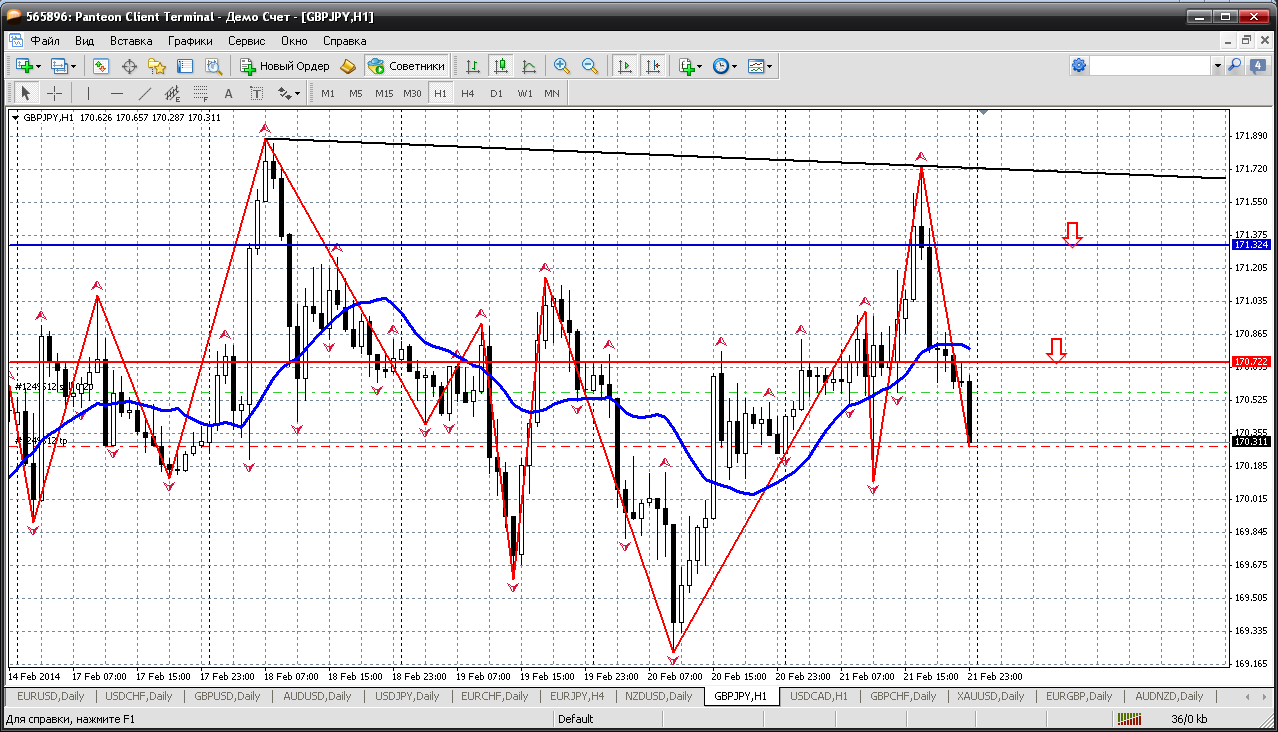Switch chart to candlestick display mode
Viewport: 1278px width, 732px height.
tap(501, 66)
